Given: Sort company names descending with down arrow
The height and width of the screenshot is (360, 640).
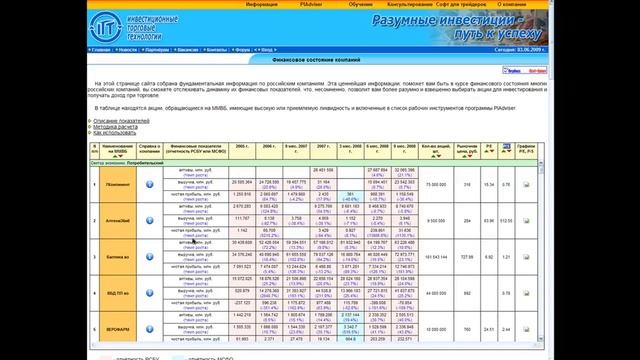Looking at the screenshot, I should click(x=120, y=156).
